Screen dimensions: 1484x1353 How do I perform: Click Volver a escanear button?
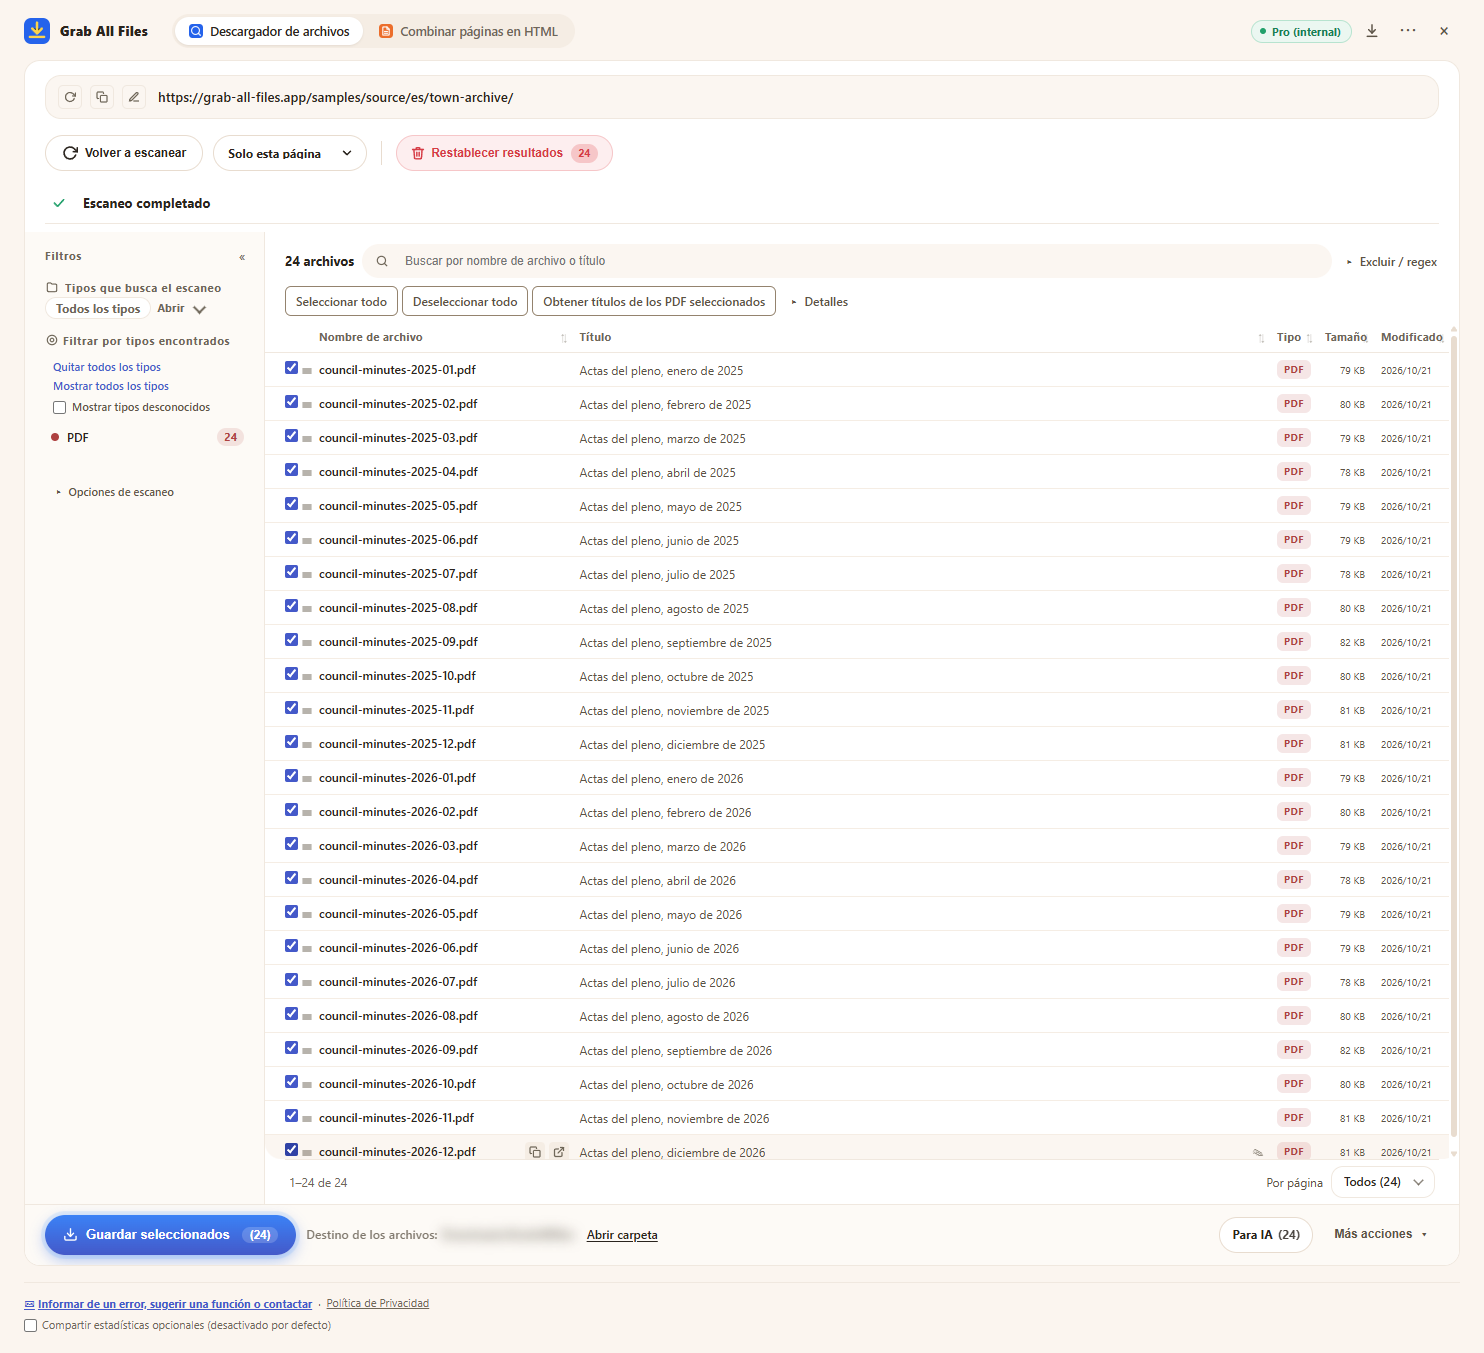pyautogui.click(x=124, y=153)
